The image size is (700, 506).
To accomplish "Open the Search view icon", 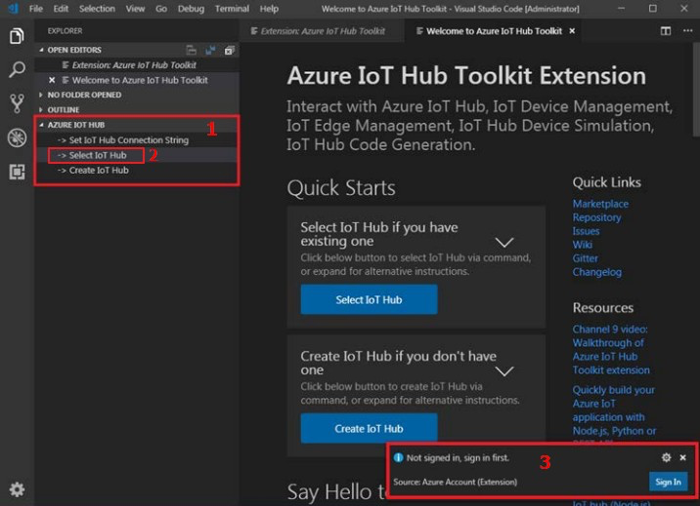I will (x=16, y=70).
